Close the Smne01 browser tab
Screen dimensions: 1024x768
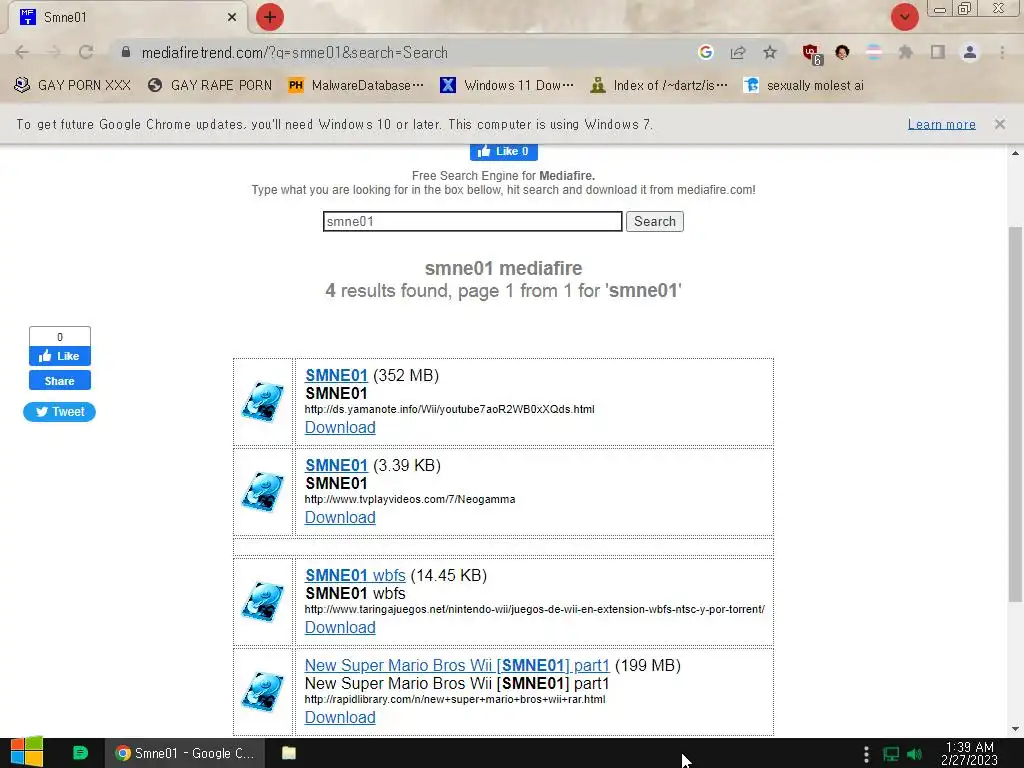click(x=232, y=18)
